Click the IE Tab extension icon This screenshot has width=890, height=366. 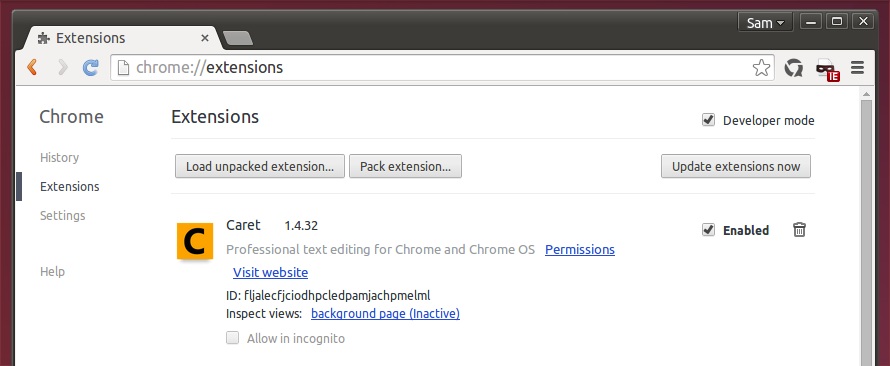(x=827, y=69)
